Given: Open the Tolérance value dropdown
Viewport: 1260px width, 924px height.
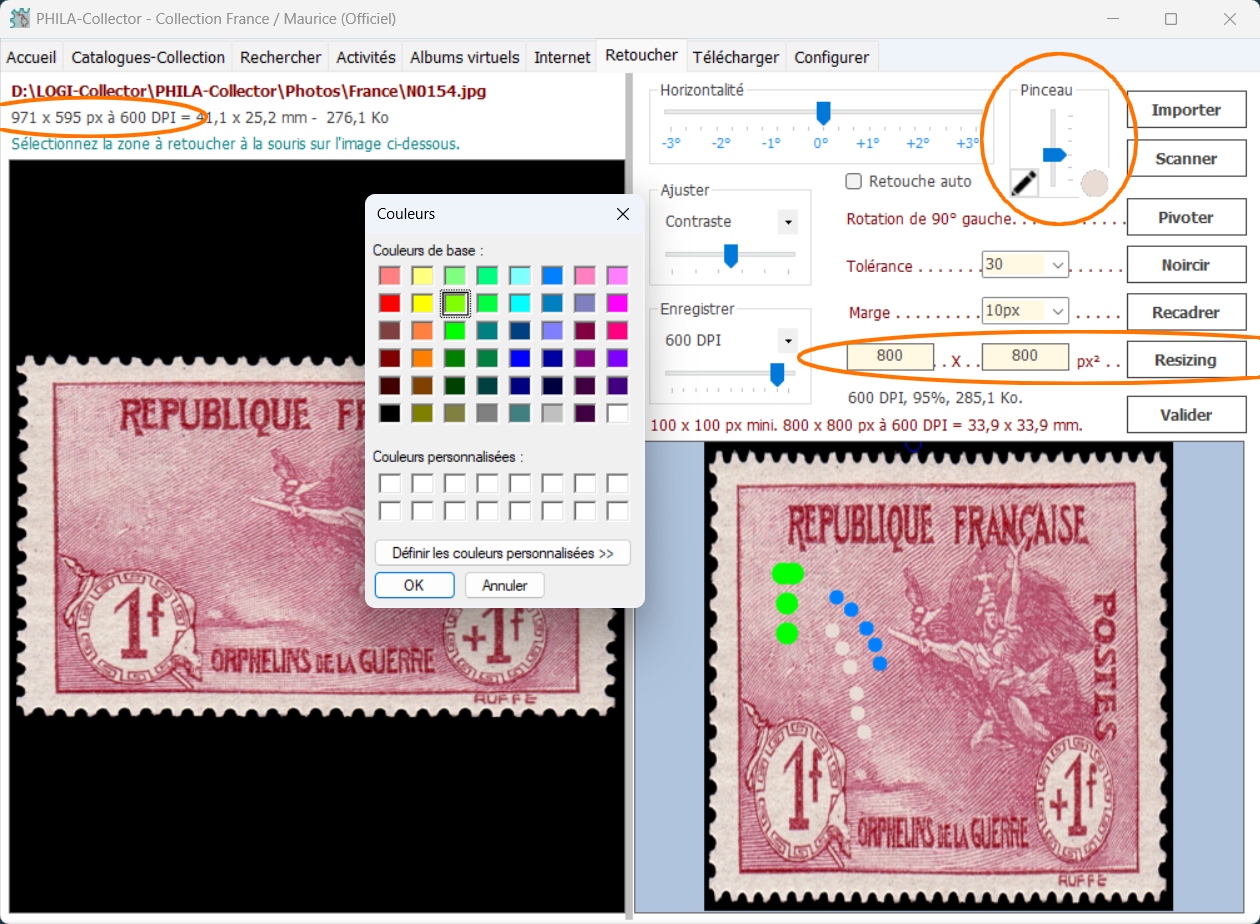Looking at the screenshot, I should (x=1058, y=266).
